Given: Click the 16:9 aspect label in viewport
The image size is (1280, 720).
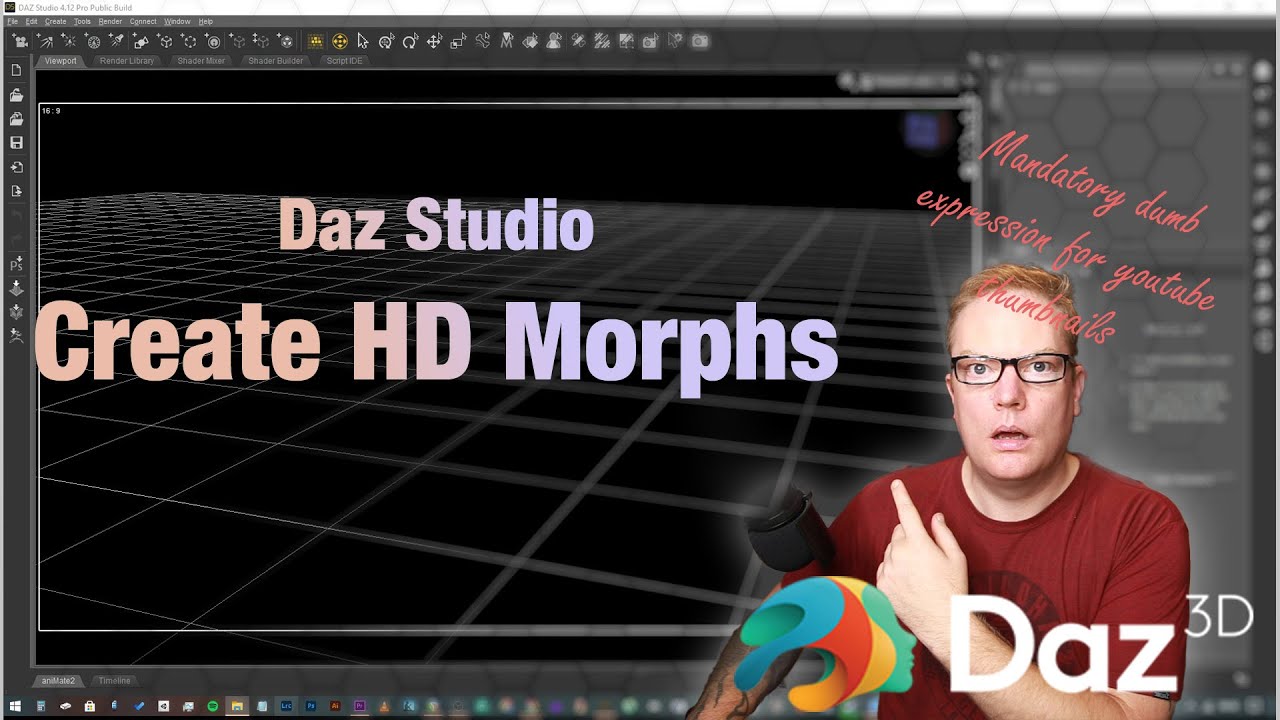Looking at the screenshot, I should (51, 111).
